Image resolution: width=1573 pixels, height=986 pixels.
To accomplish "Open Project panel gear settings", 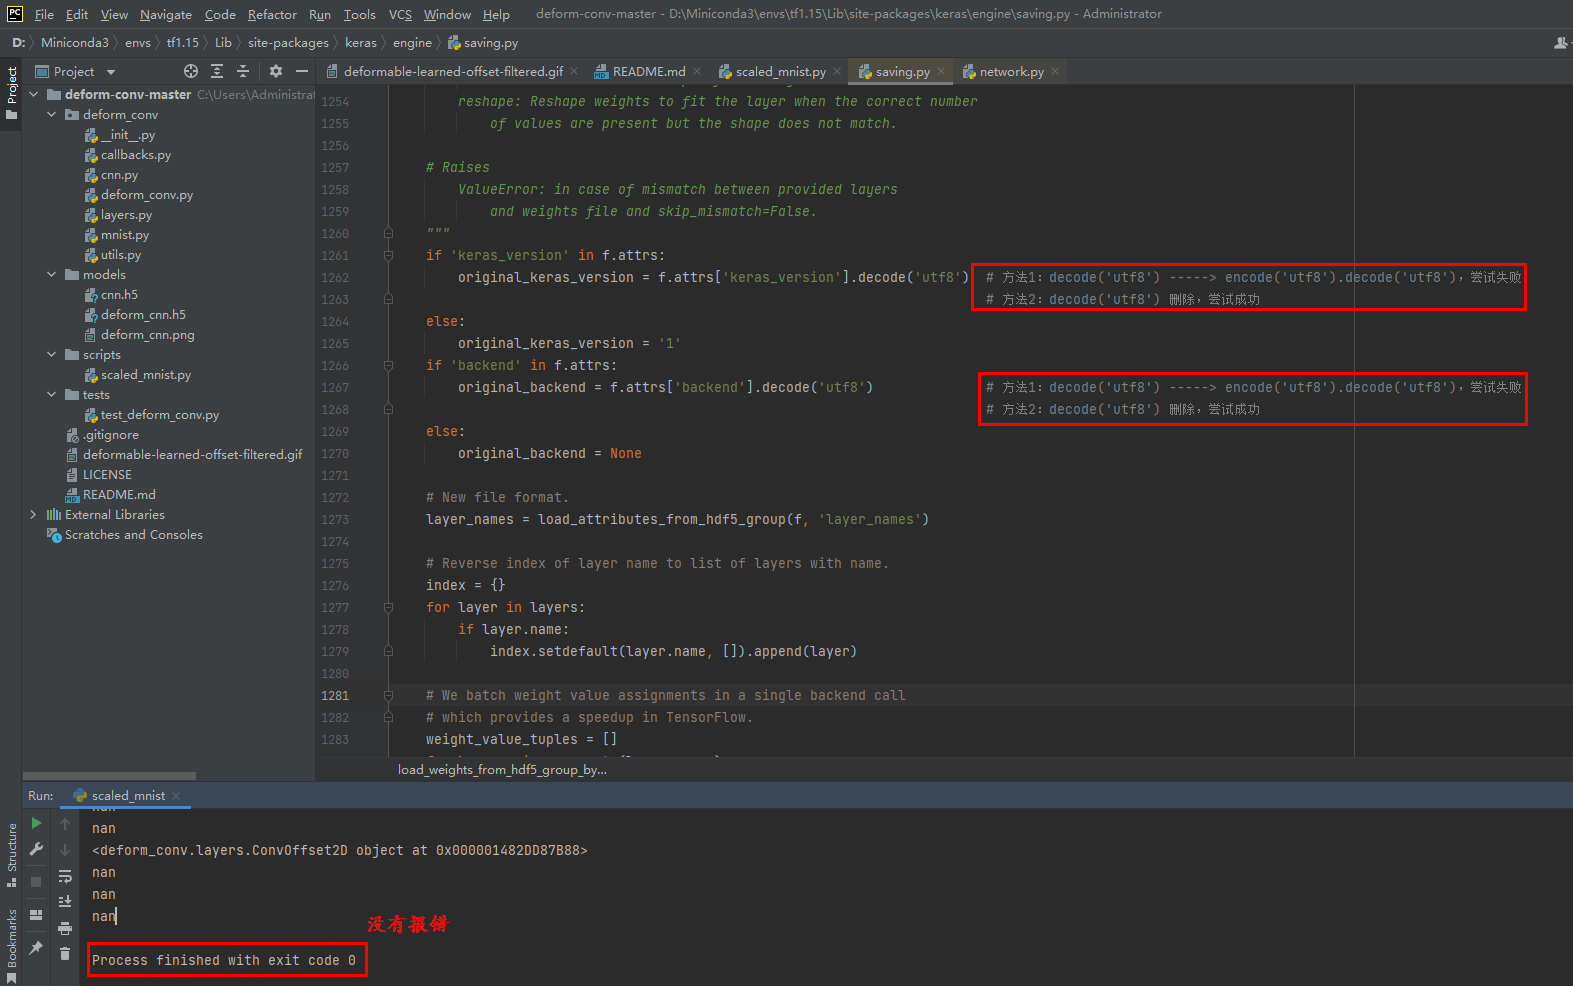I will (x=276, y=71).
